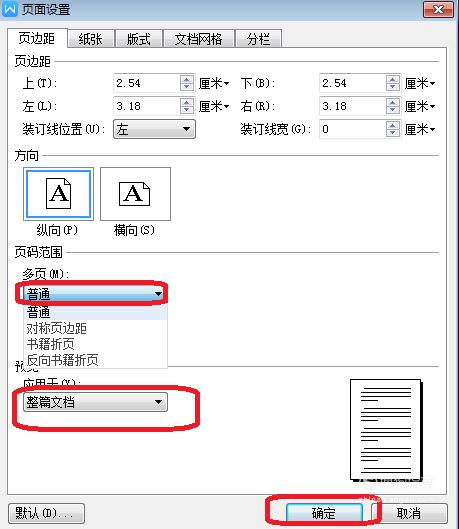Click the top margin 上 input field
The image size is (459, 529).
pos(147,83)
